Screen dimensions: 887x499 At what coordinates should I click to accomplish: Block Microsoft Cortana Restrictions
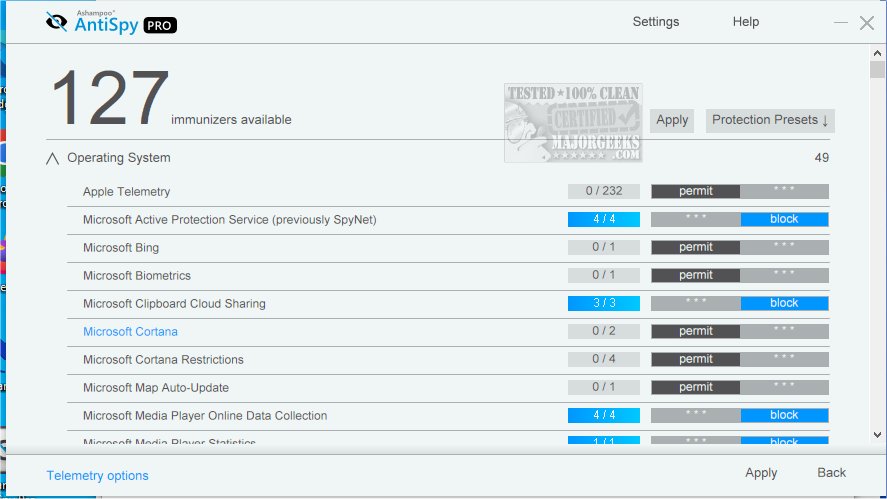(x=784, y=359)
